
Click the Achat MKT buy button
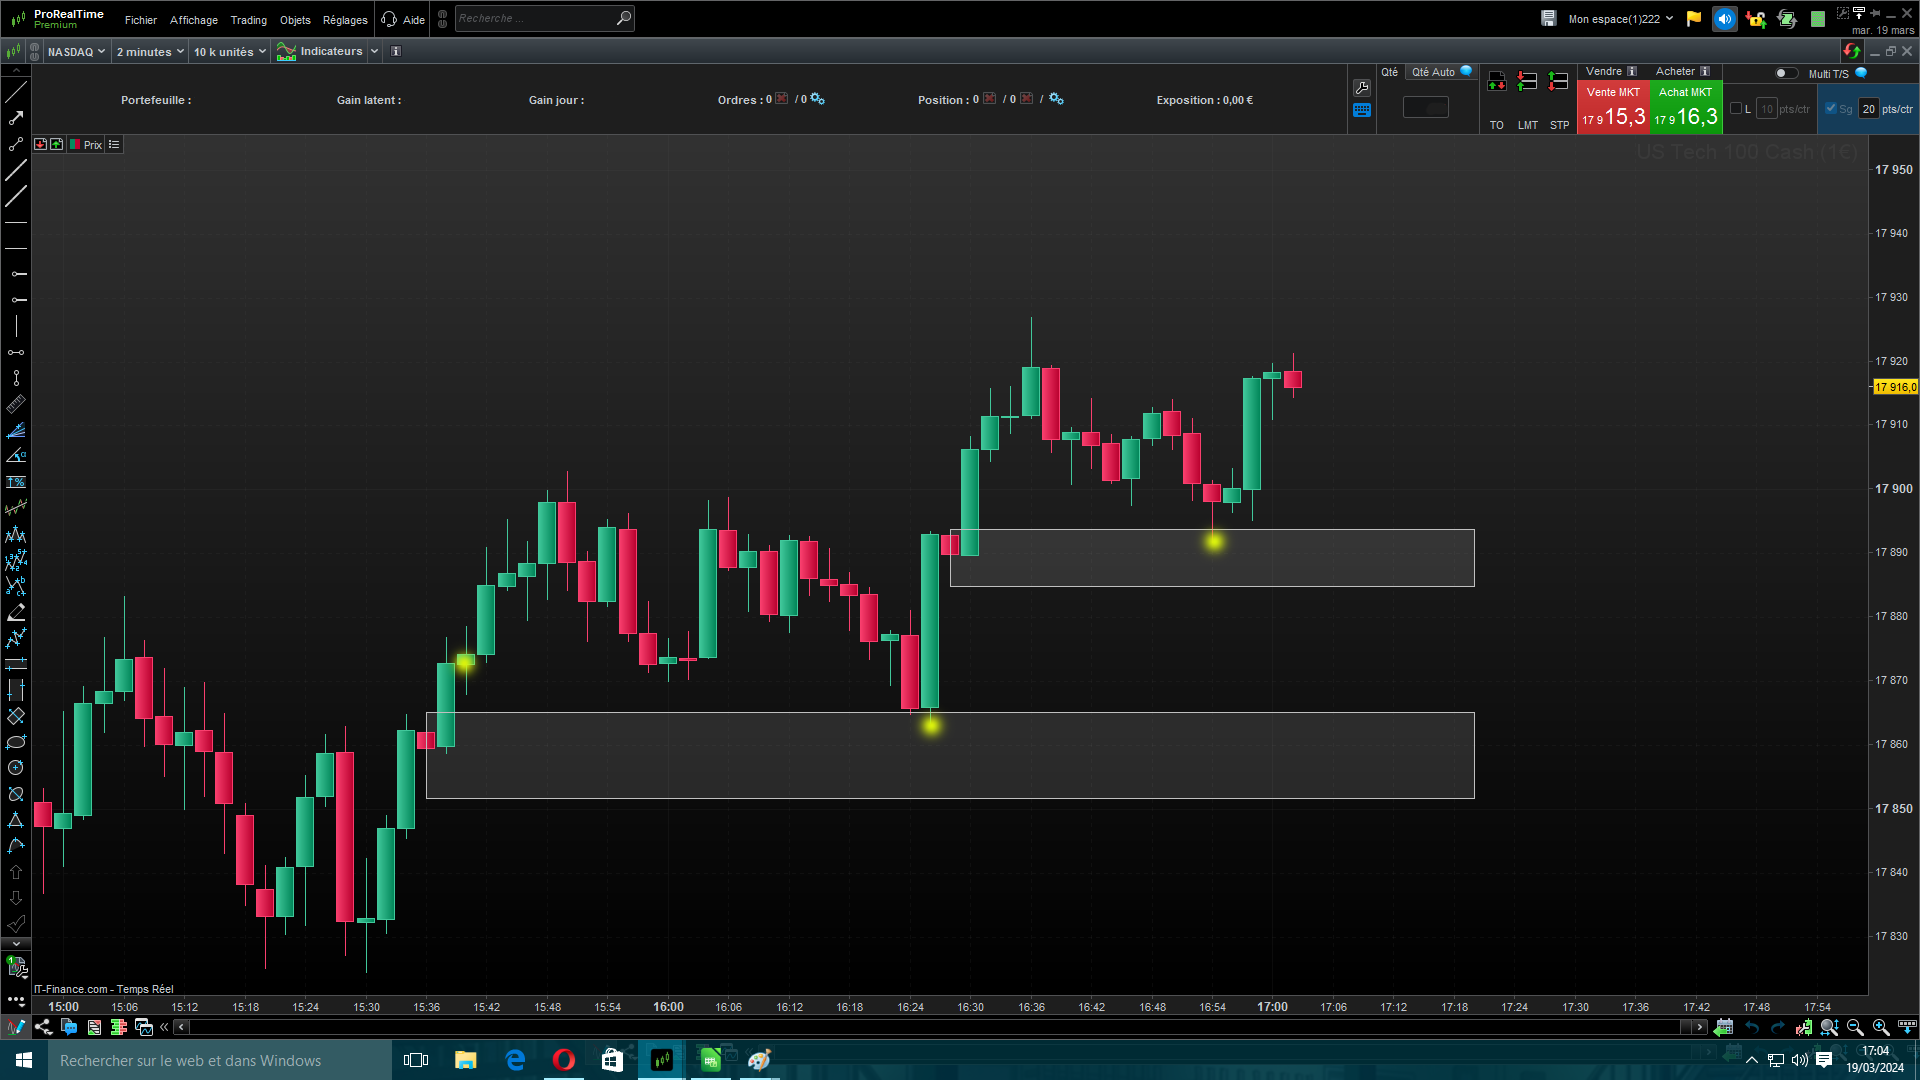[x=1685, y=107]
